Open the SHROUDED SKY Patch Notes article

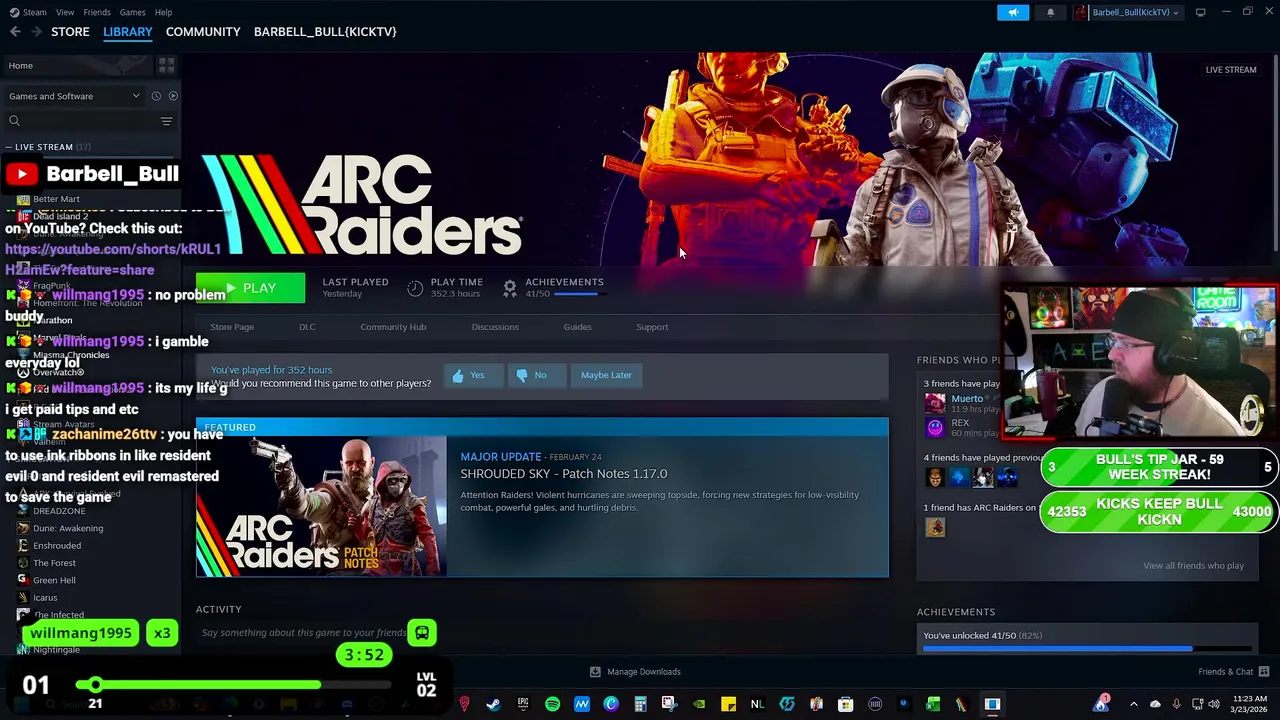563,474
